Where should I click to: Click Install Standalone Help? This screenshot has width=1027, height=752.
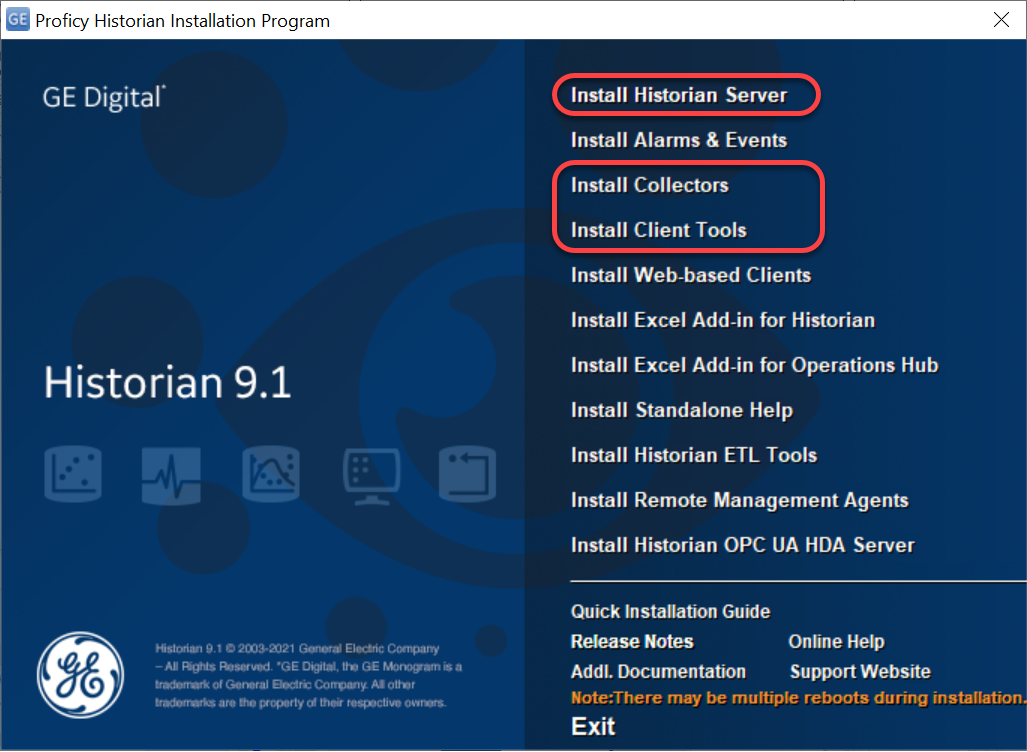682,410
